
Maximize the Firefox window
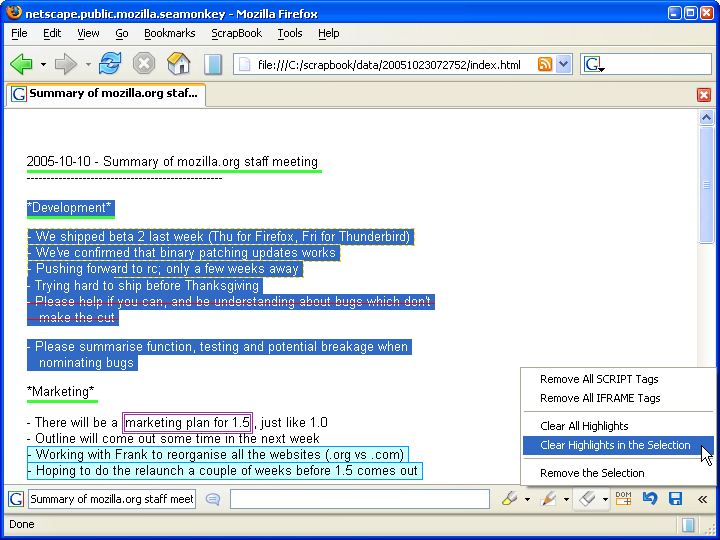[x=690, y=13]
